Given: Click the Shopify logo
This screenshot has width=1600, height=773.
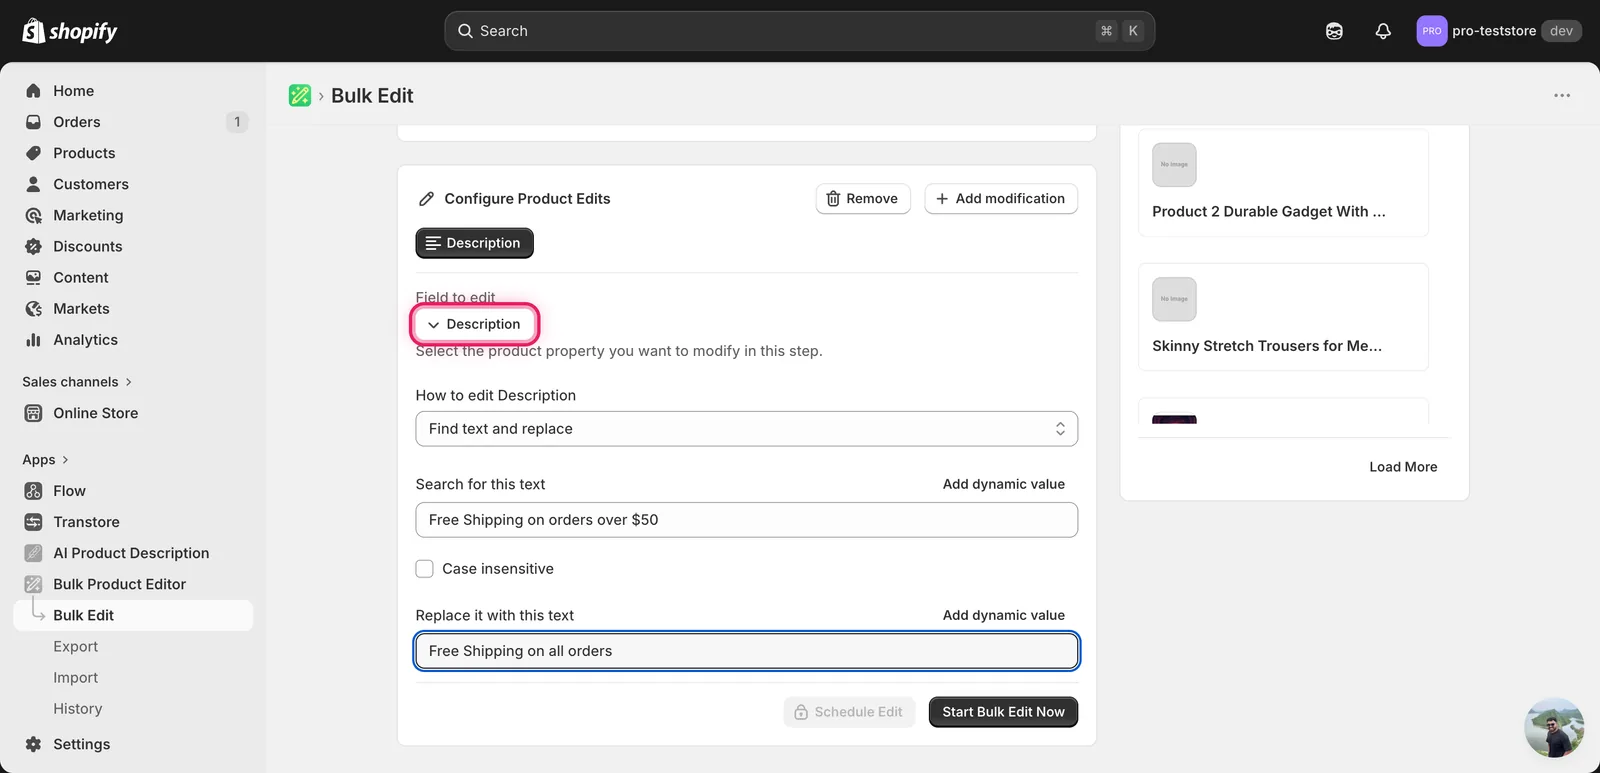Looking at the screenshot, I should (69, 31).
